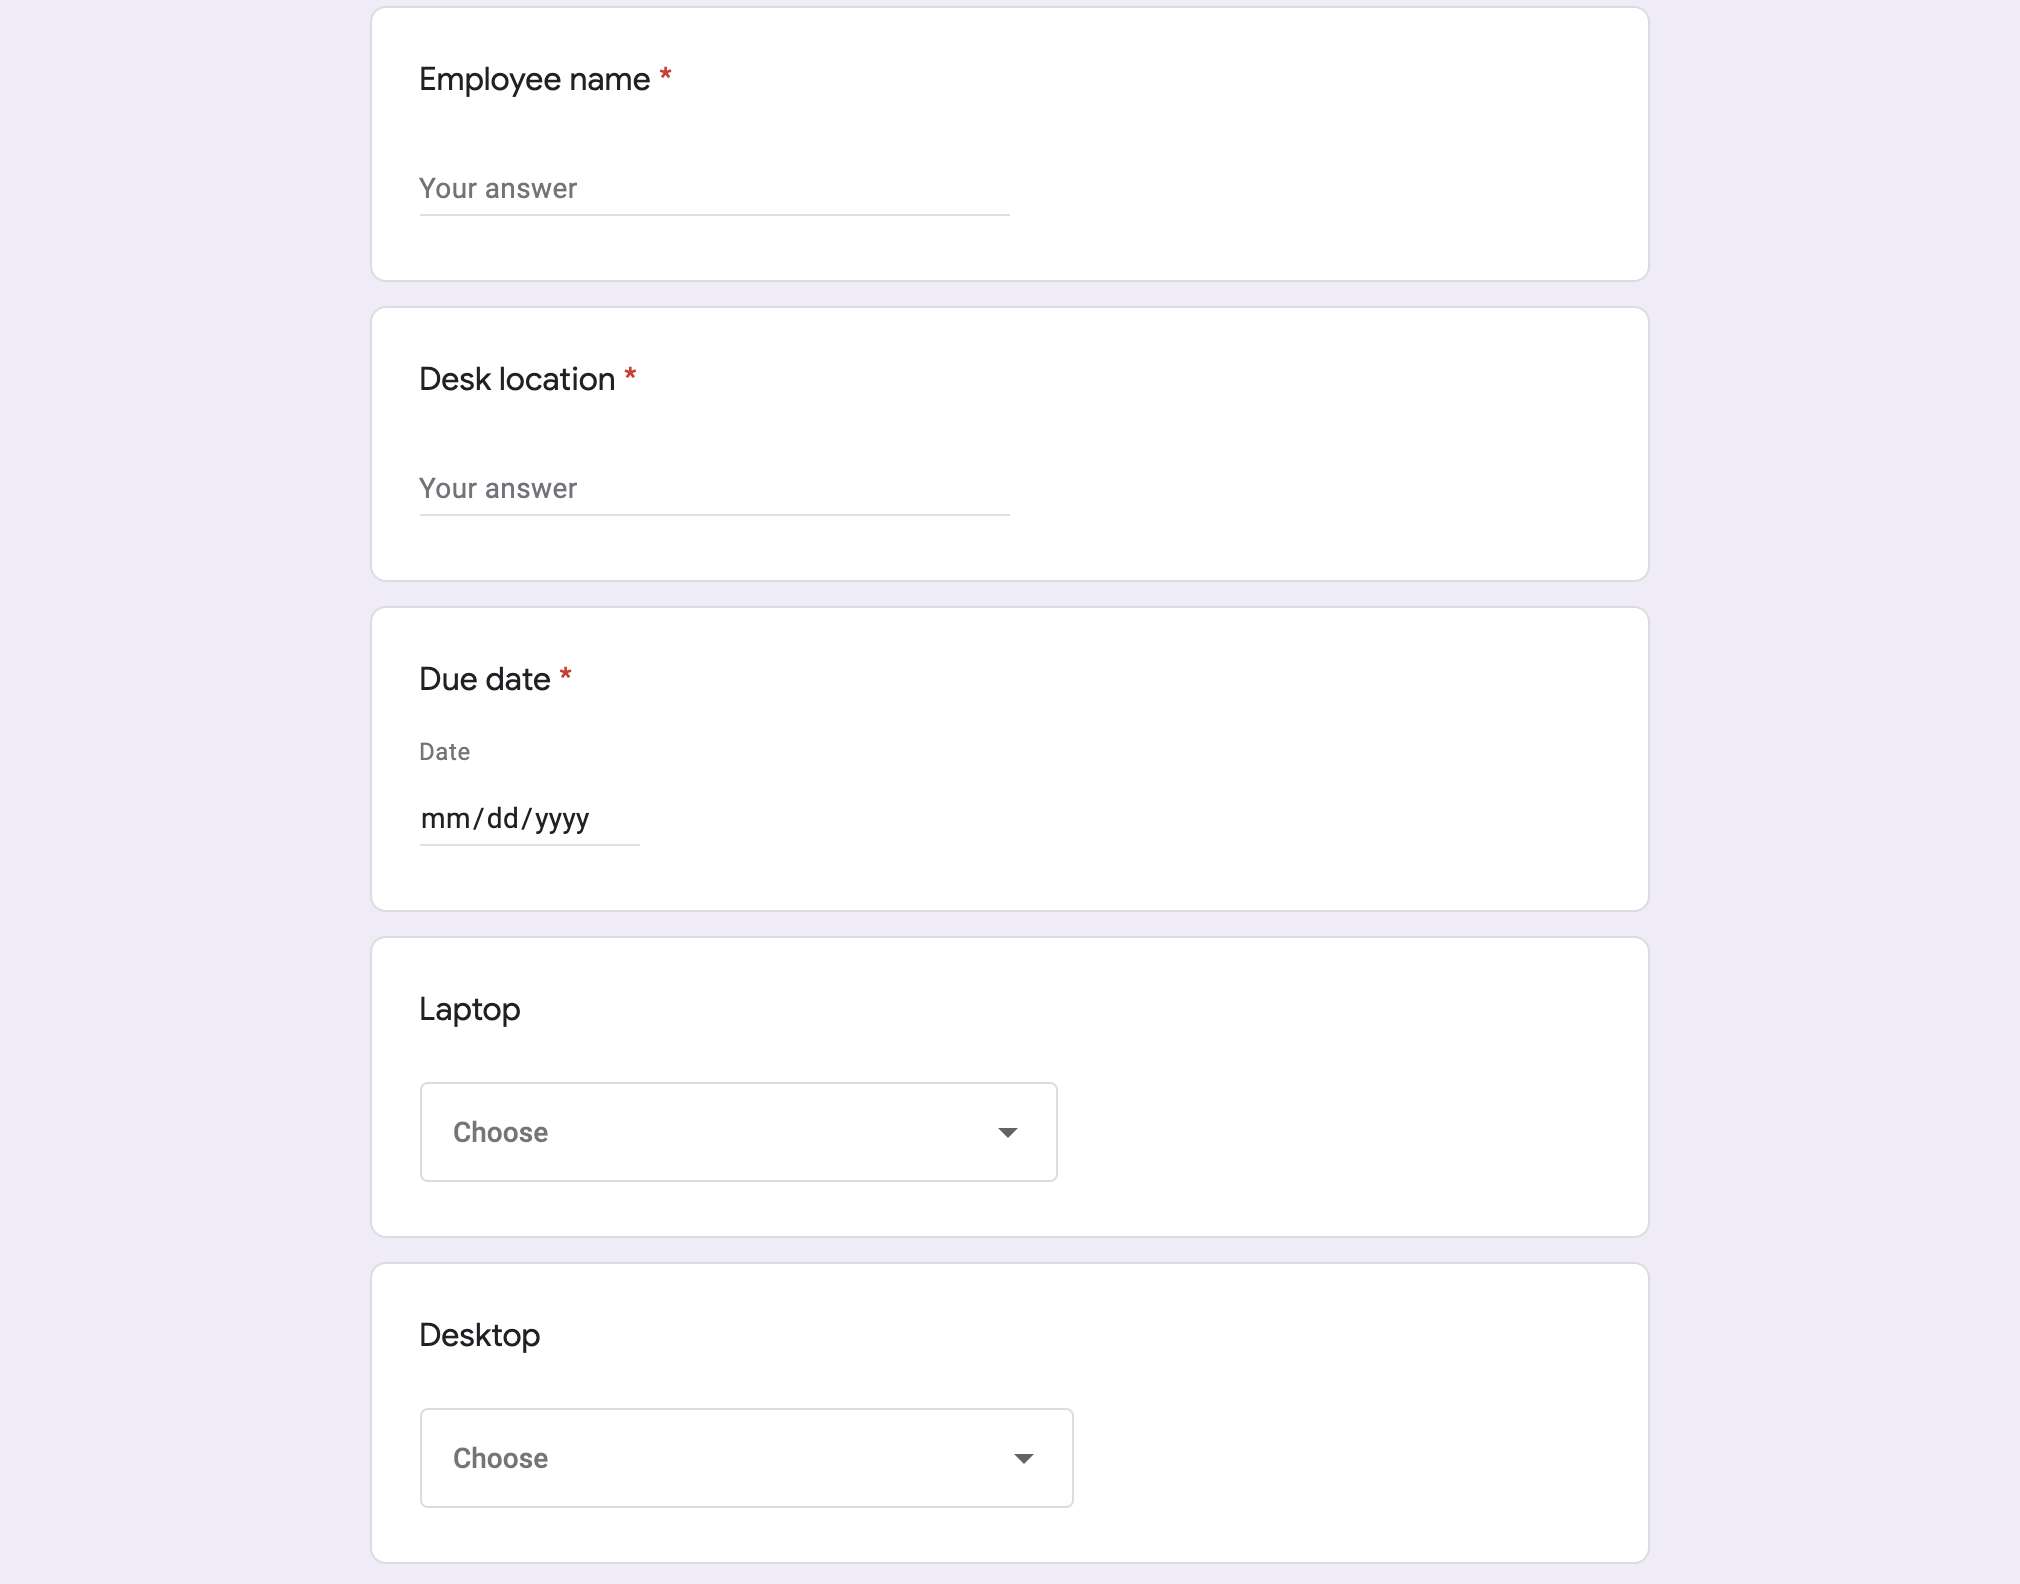Click the Desktop dropdown arrow
Screen dimensions: 2020x1584
pyautogui.click(x=1023, y=1457)
